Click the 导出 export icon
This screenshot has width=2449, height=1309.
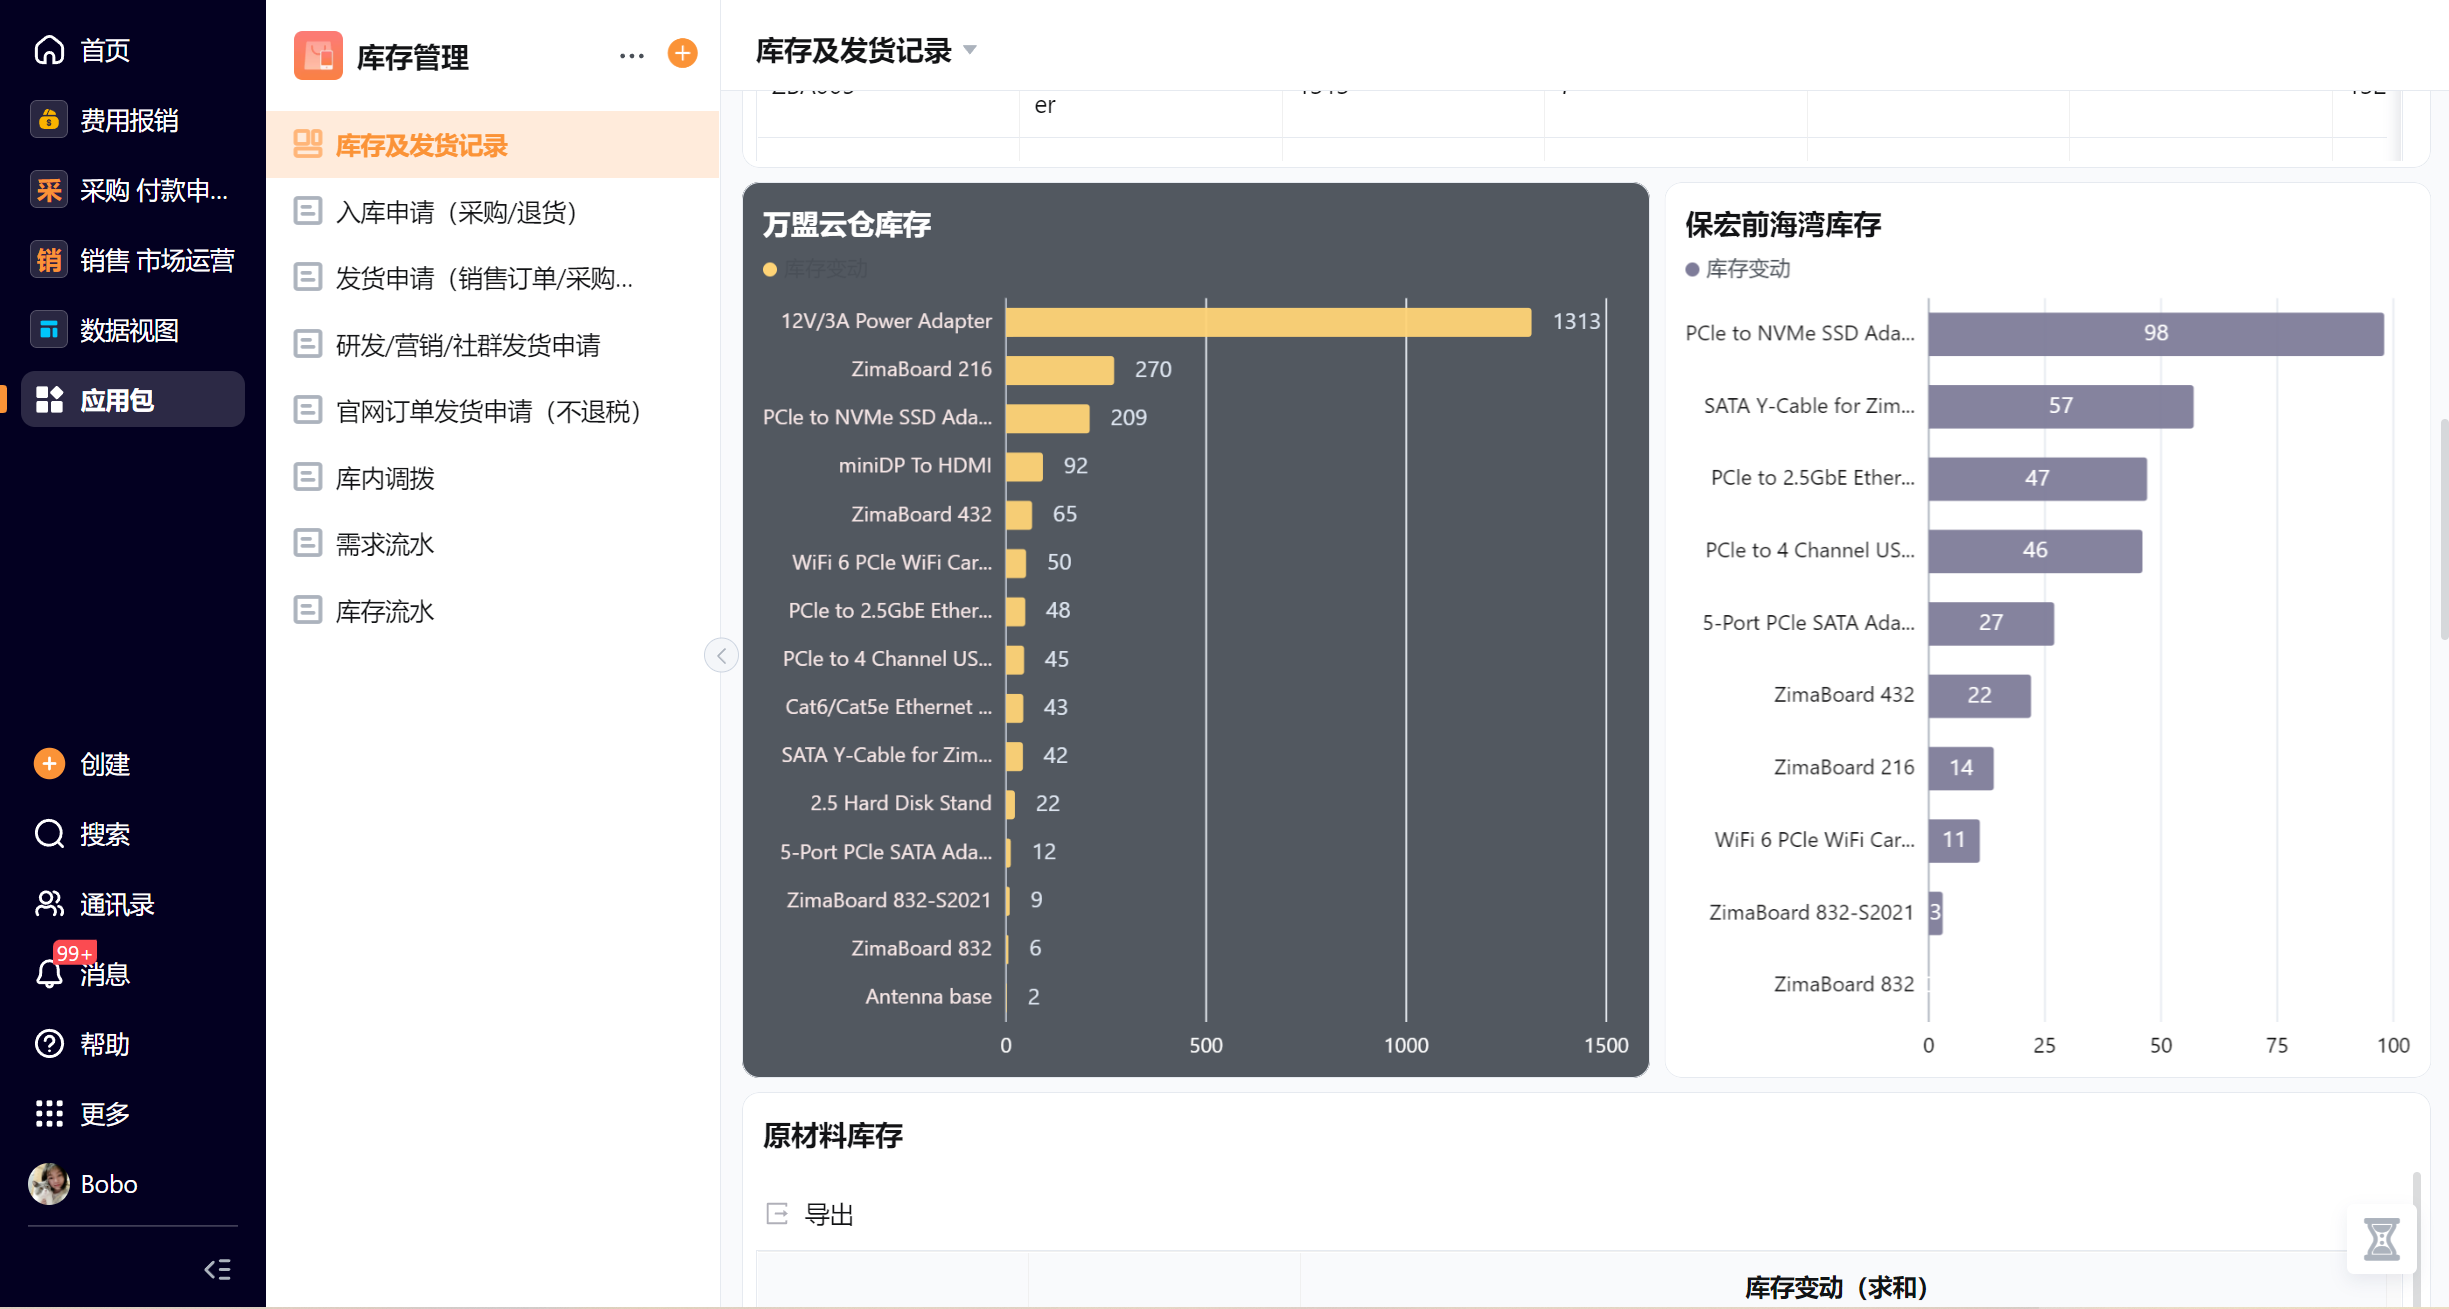point(777,1214)
